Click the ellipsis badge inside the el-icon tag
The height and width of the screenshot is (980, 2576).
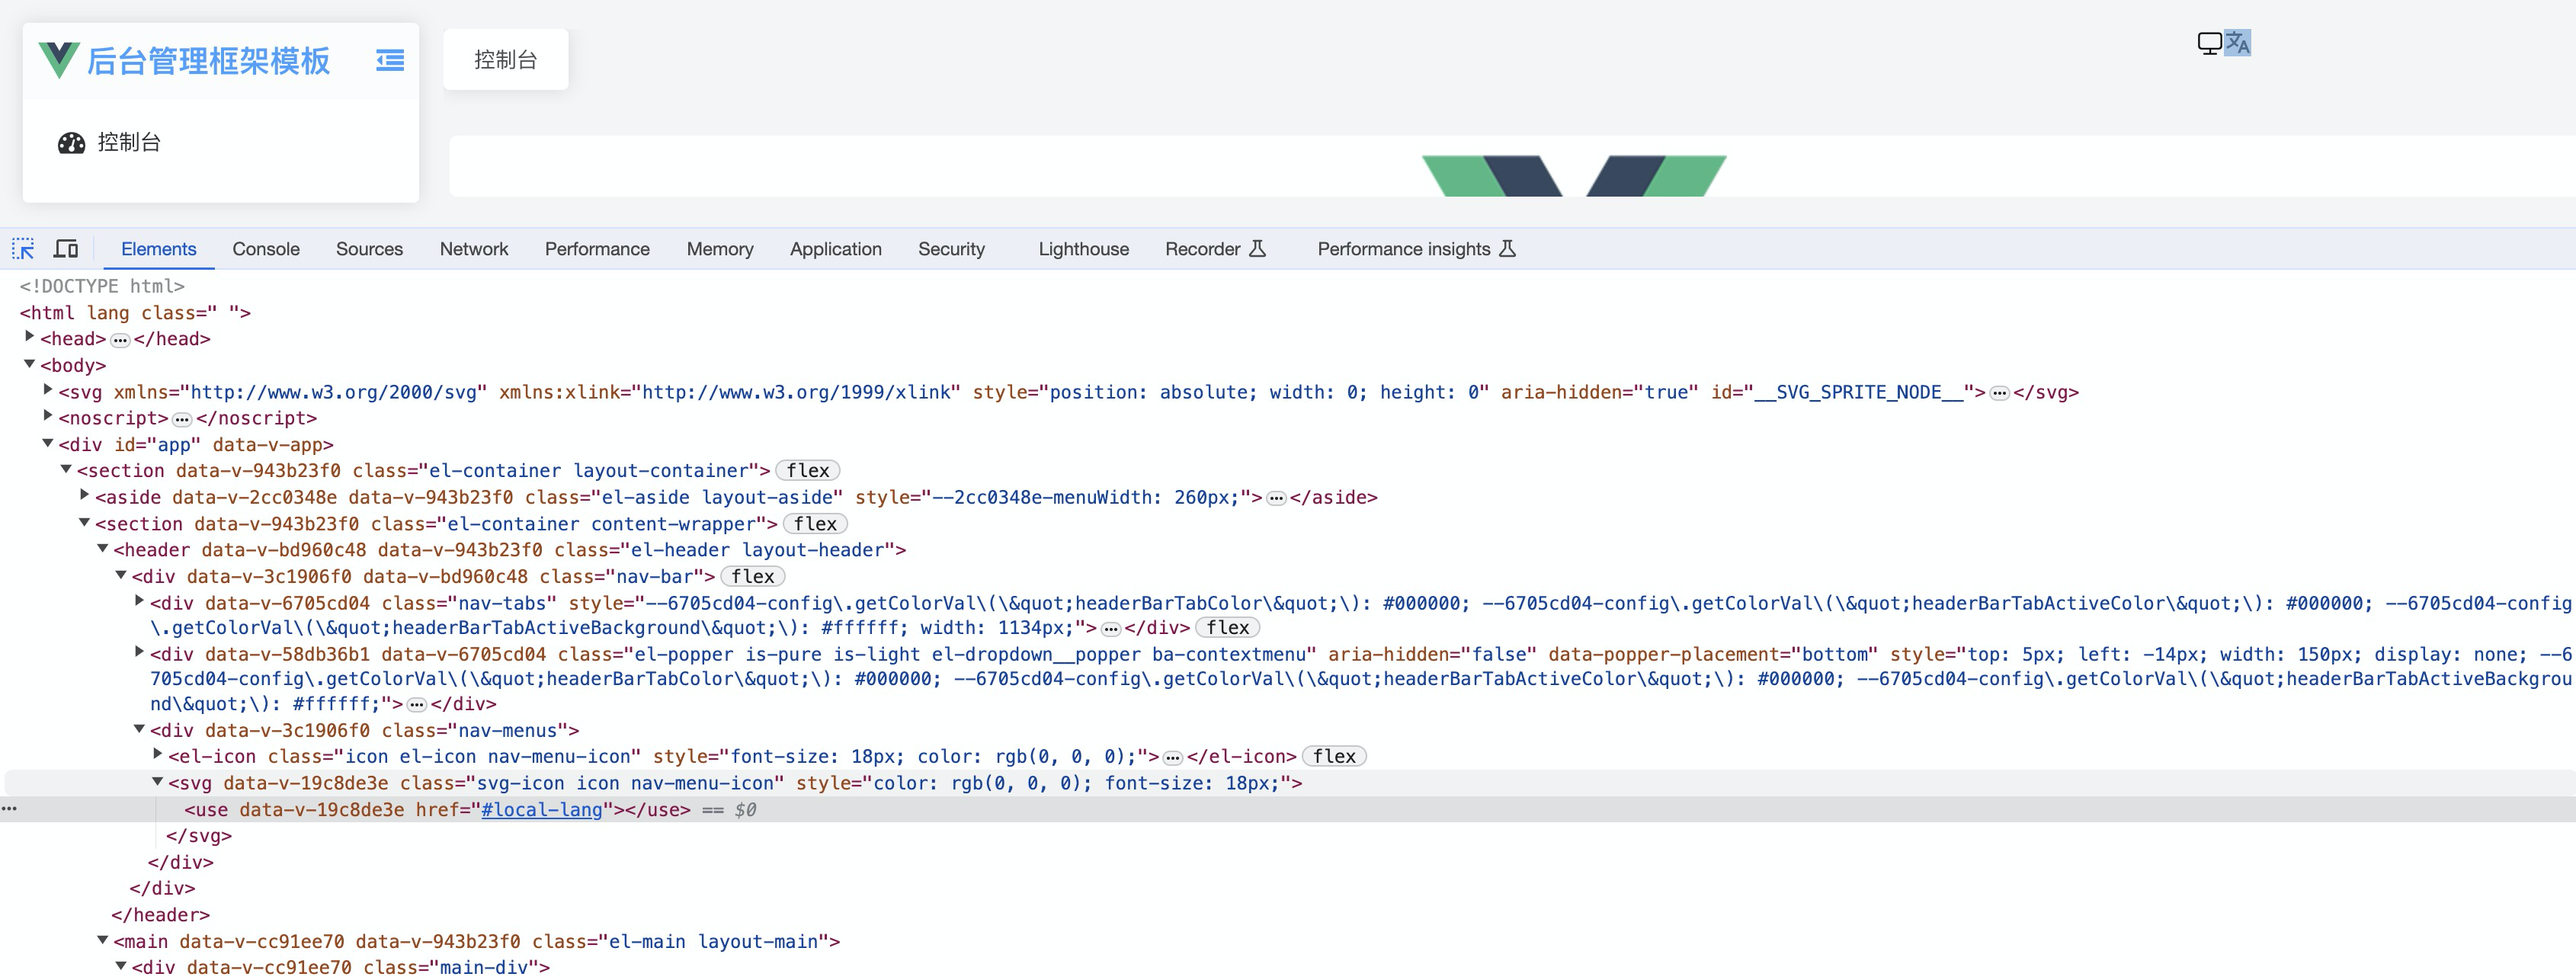[x=1173, y=758]
